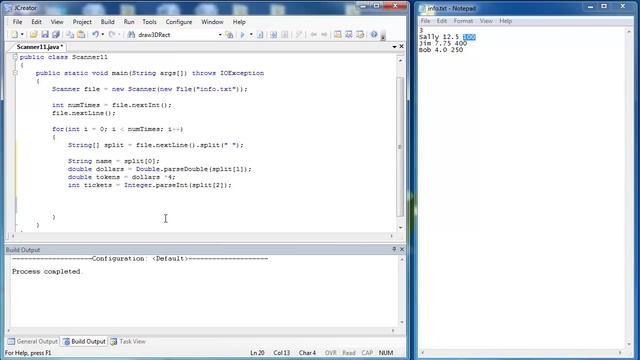Click the third workspace view panel icon
Screen dimensions: 640x360
(x=360, y=35)
